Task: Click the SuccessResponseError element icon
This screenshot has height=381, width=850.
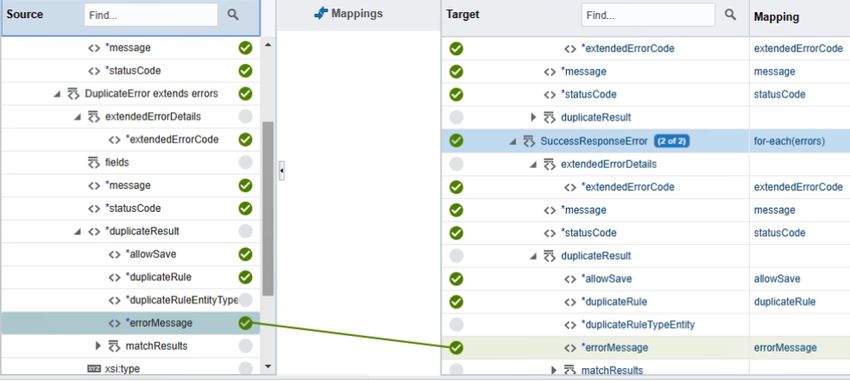Action: tap(529, 141)
